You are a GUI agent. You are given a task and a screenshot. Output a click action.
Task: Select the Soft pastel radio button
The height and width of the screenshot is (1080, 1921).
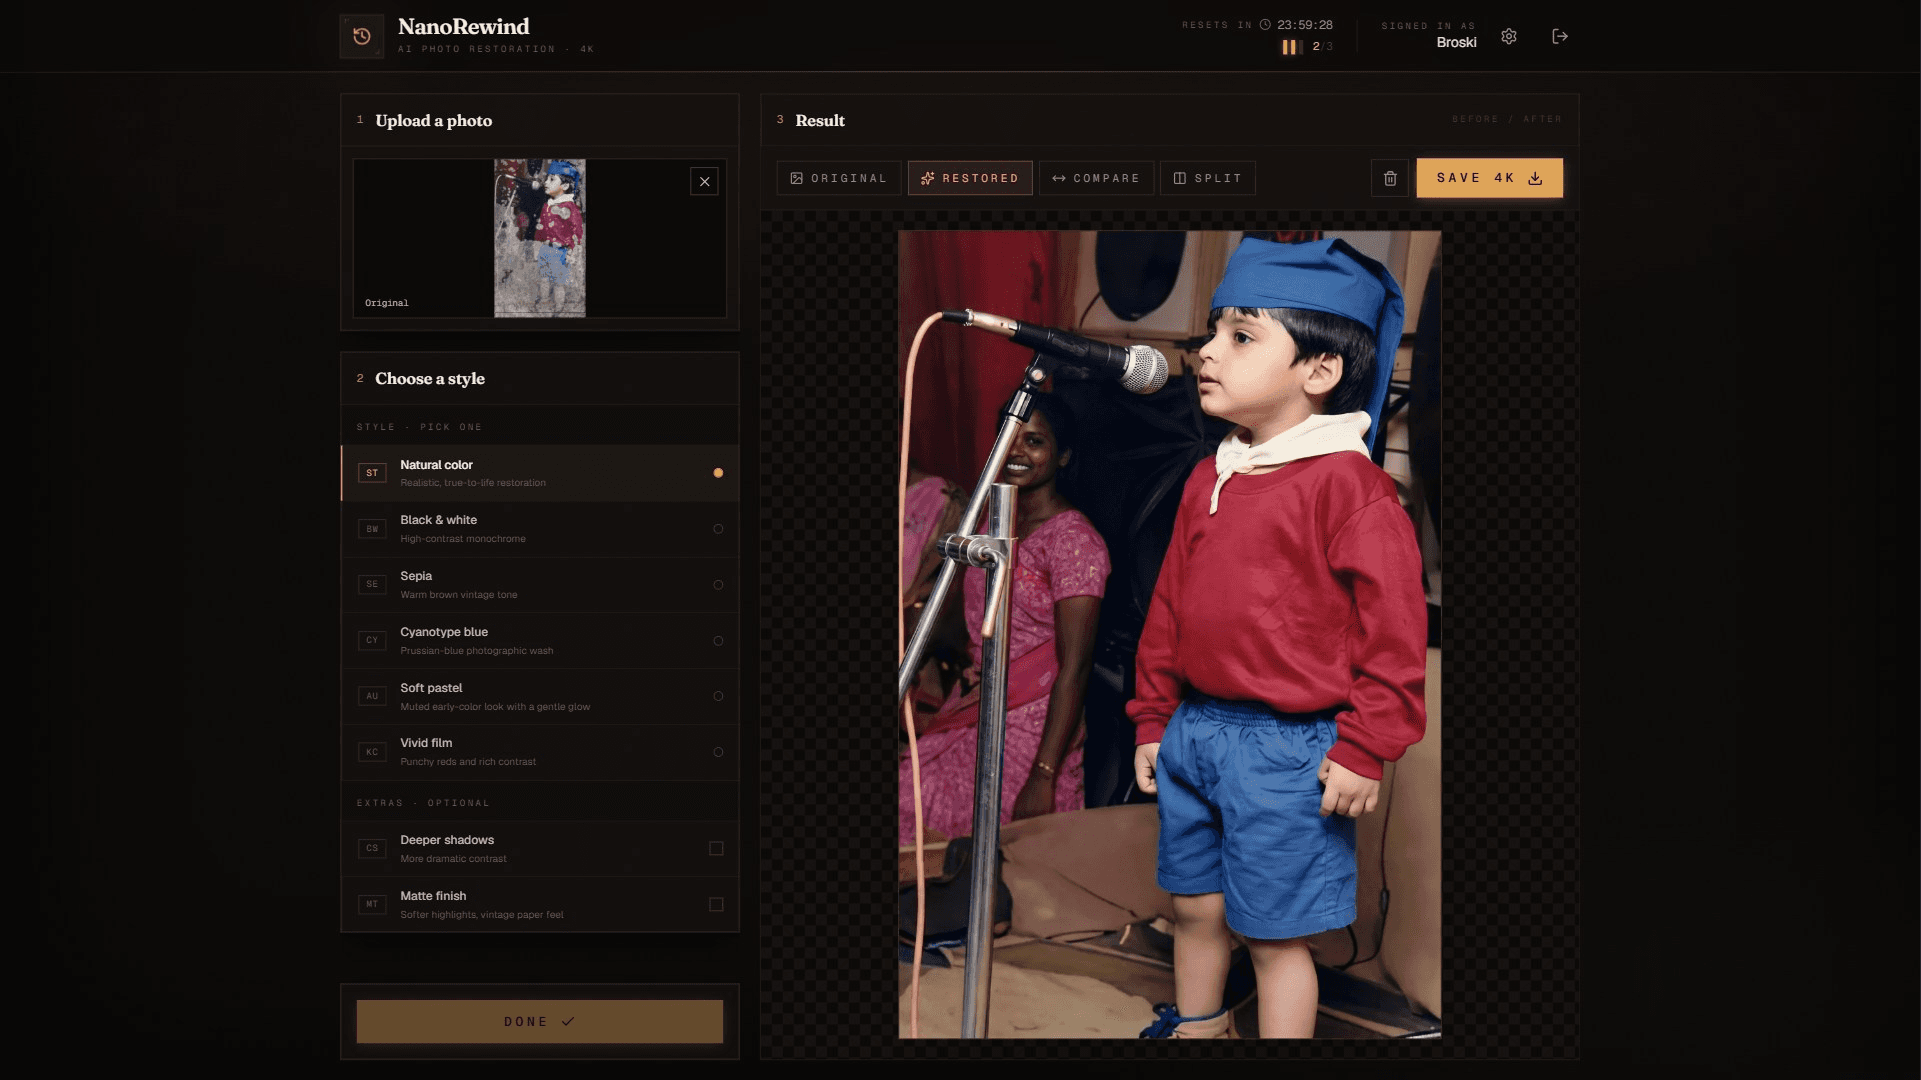coord(718,696)
